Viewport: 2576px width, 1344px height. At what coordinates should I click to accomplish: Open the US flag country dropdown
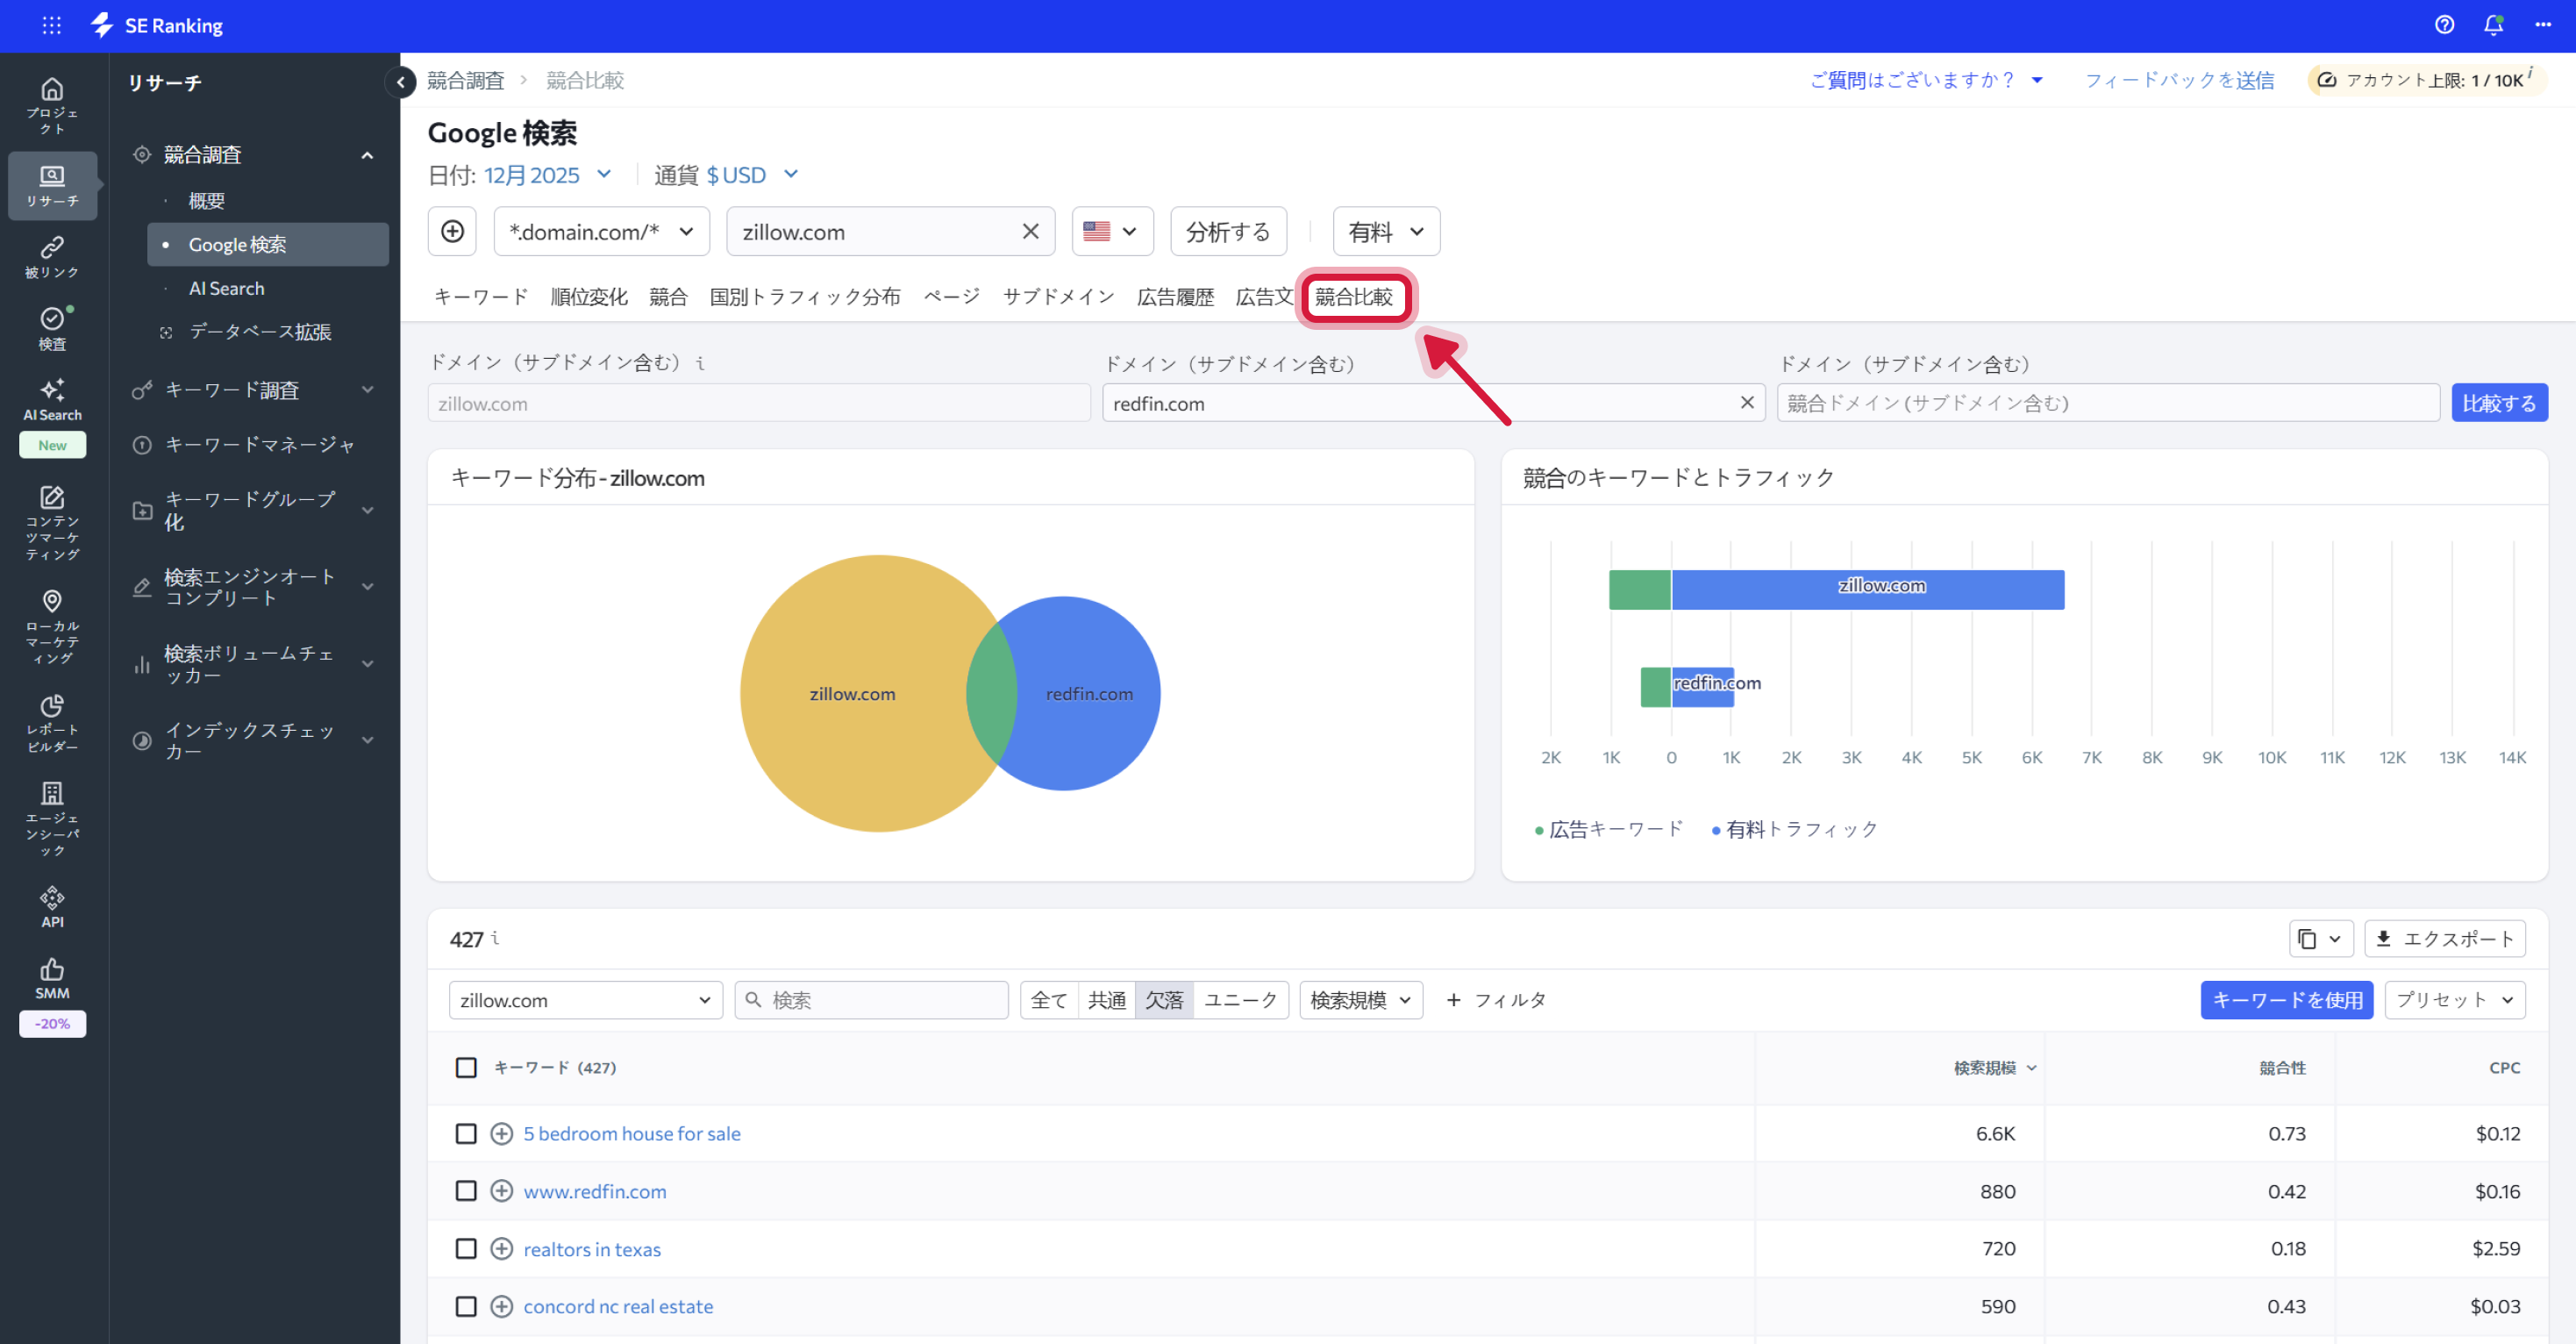coord(1111,232)
